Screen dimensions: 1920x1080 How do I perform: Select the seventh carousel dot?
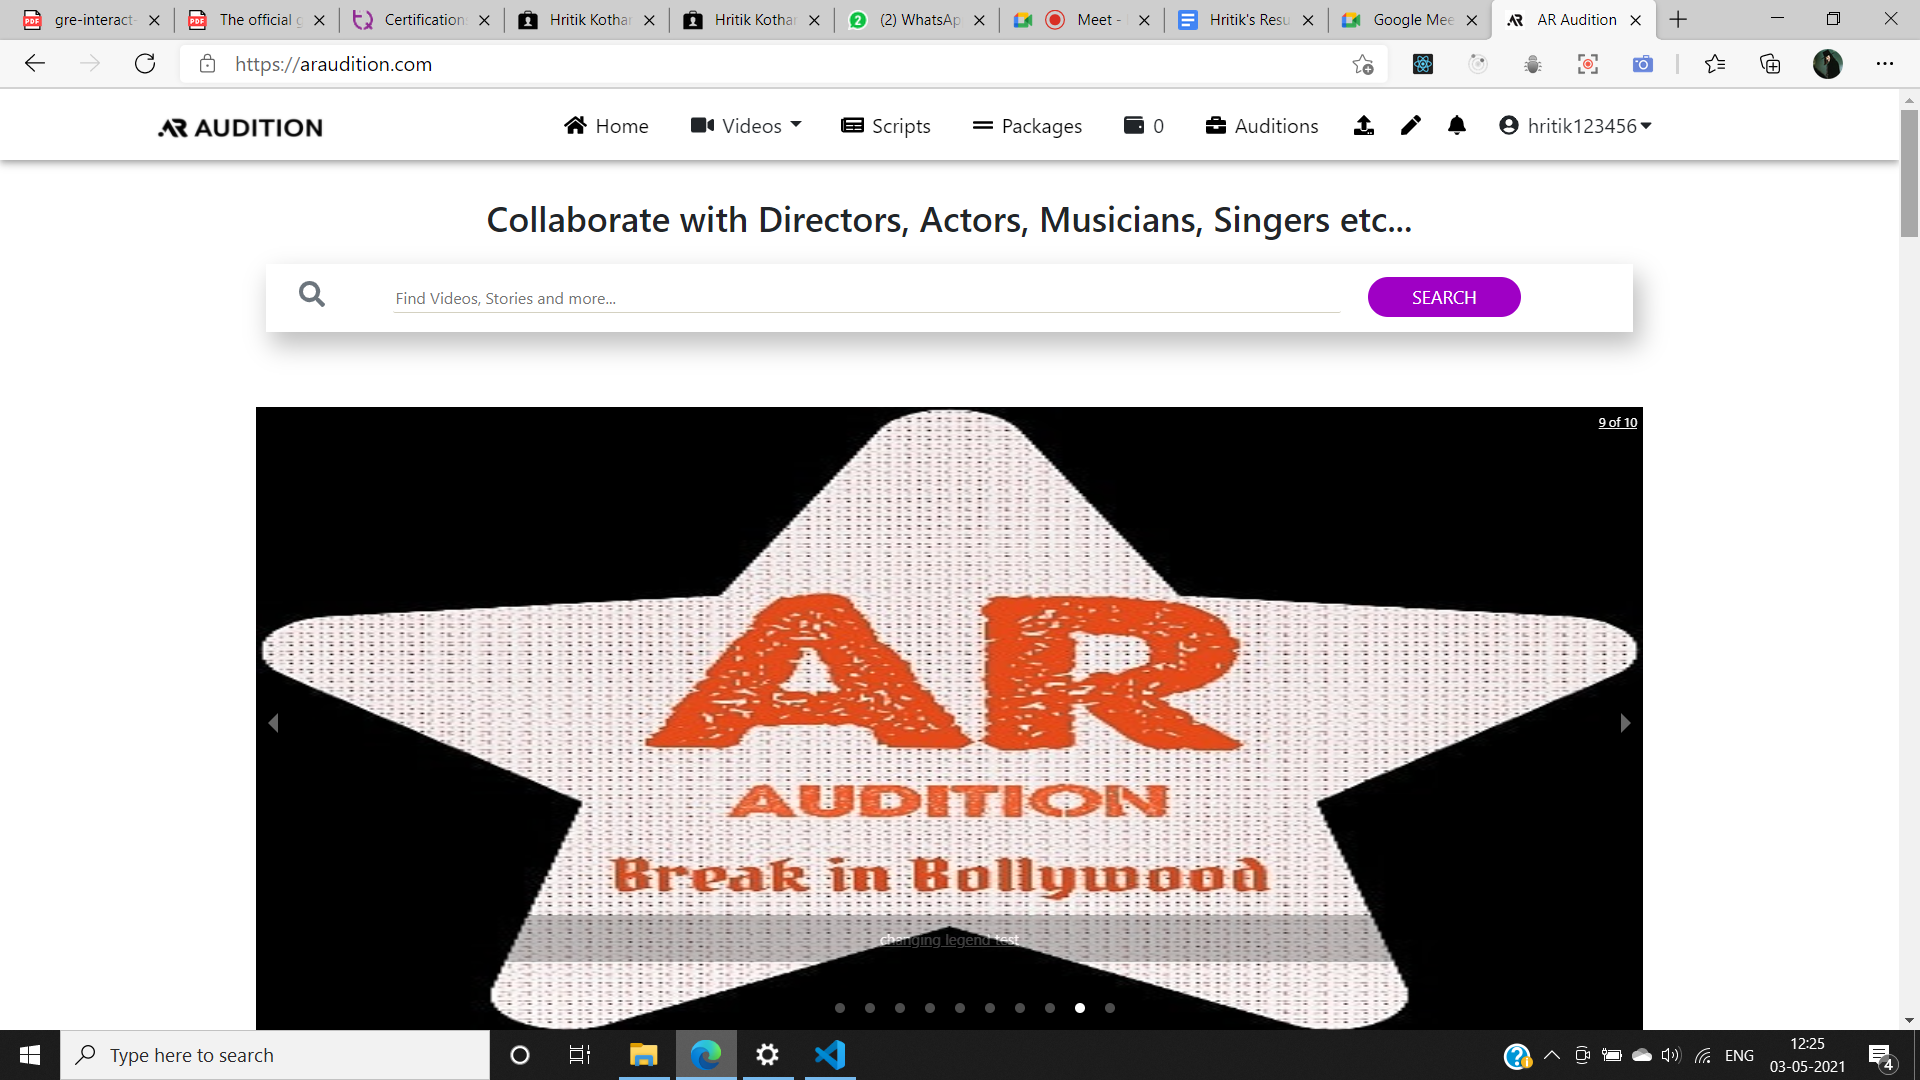click(1020, 1008)
